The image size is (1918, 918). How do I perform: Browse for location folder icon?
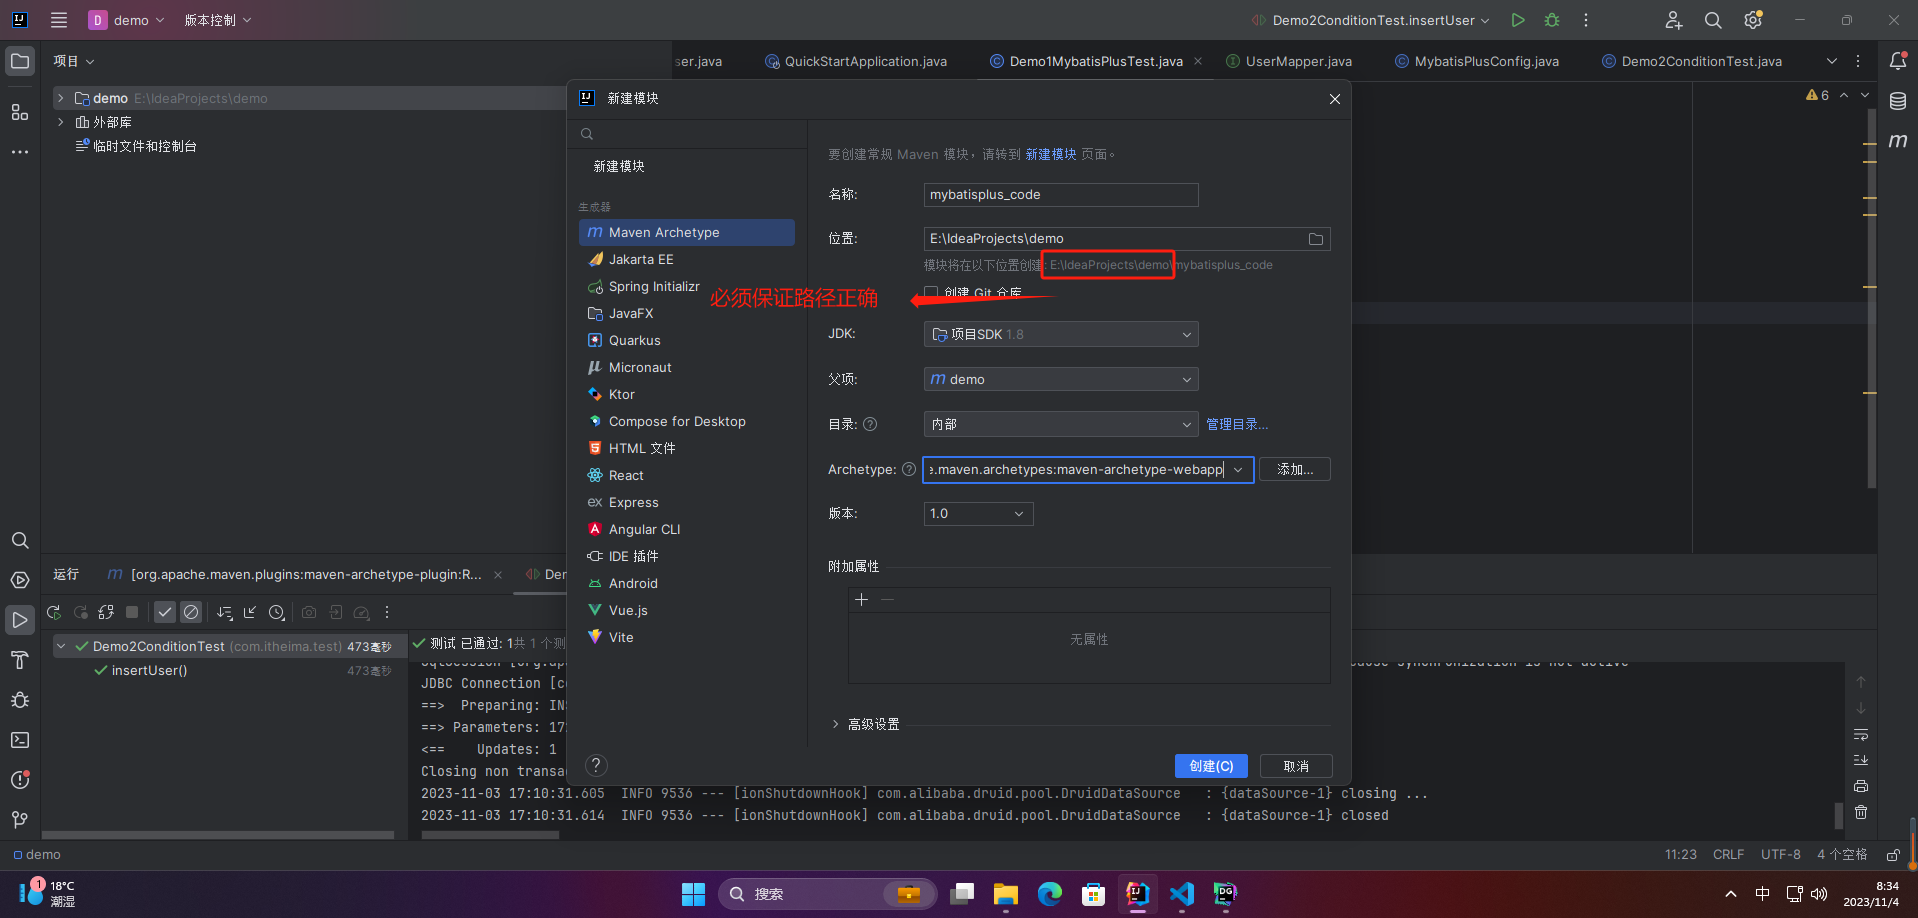pyautogui.click(x=1316, y=239)
